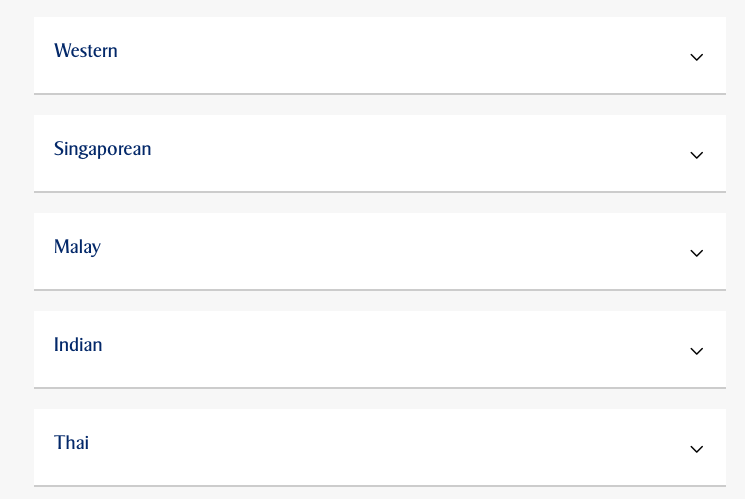Select the Western heading text
Viewport: 745px width, 499px height.
coord(86,50)
